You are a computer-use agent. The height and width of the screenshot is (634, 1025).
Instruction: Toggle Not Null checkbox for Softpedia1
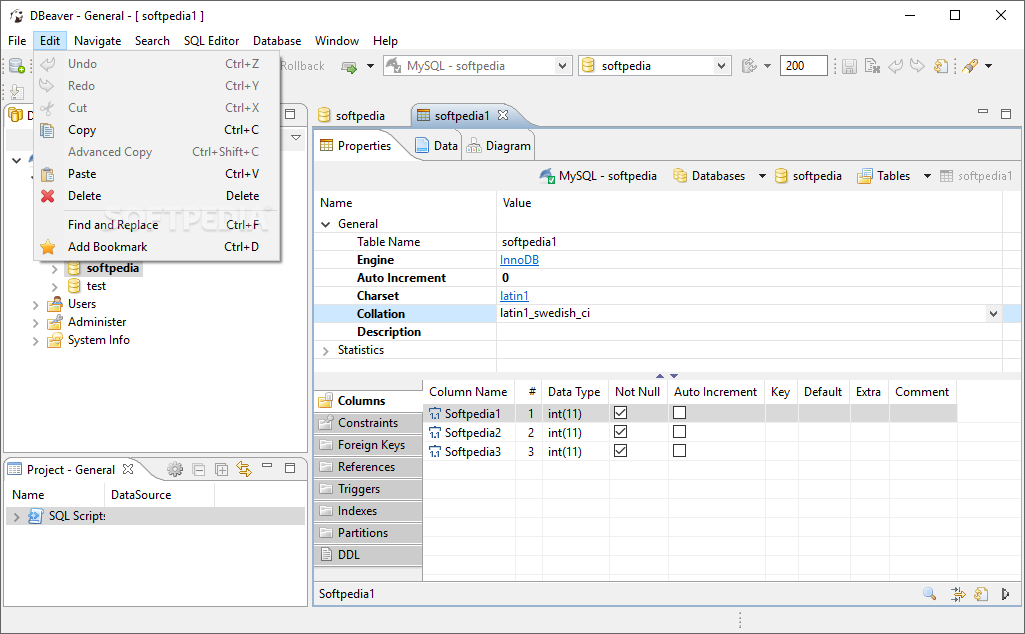[620, 412]
